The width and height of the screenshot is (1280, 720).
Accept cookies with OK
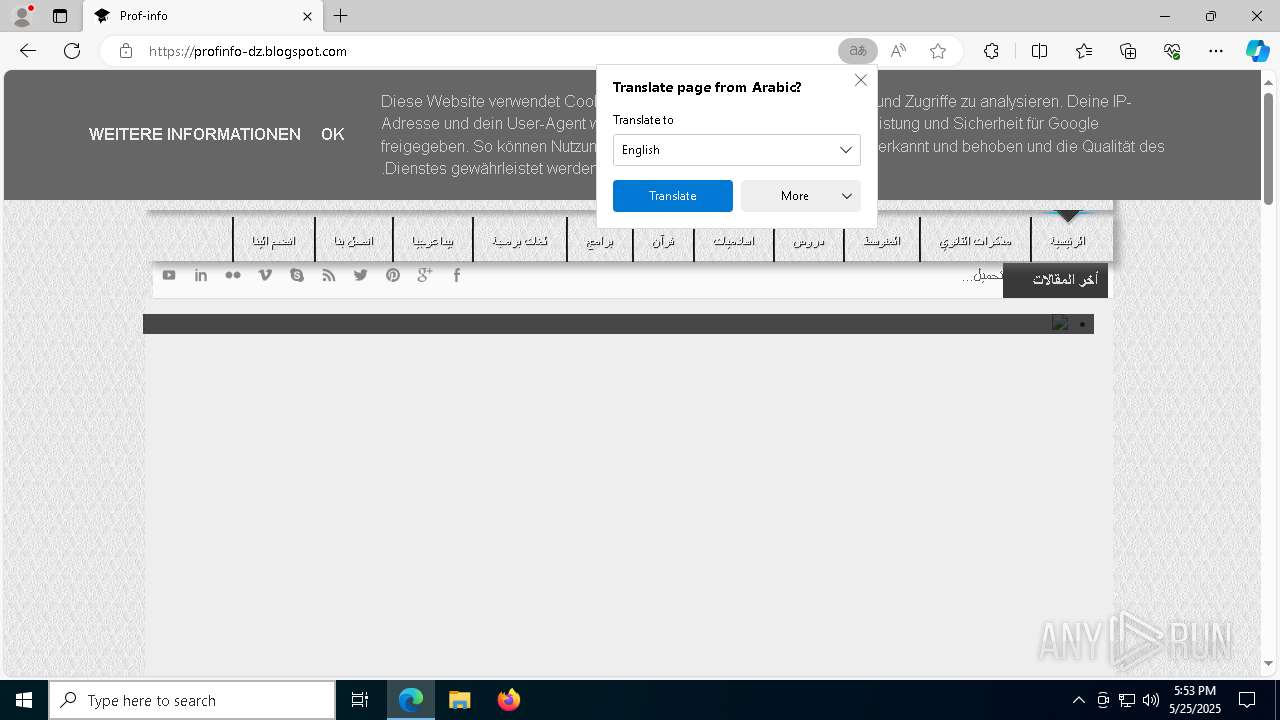[333, 134]
